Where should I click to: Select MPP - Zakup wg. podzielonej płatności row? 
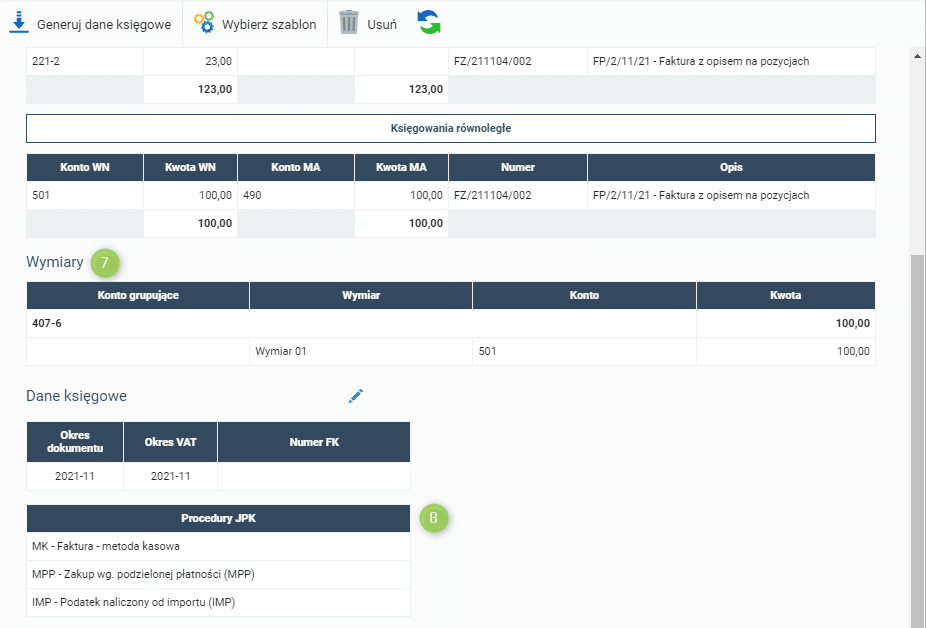click(219, 574)
